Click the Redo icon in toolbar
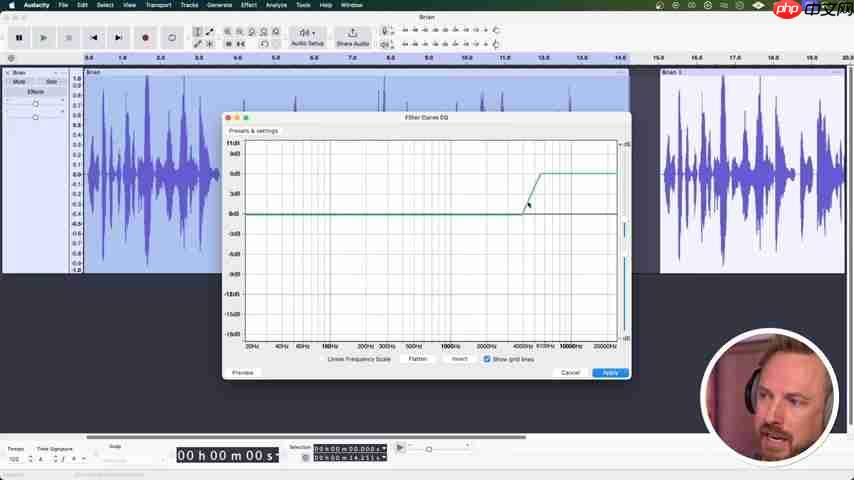854x480 pixels. tap(276, 44)
